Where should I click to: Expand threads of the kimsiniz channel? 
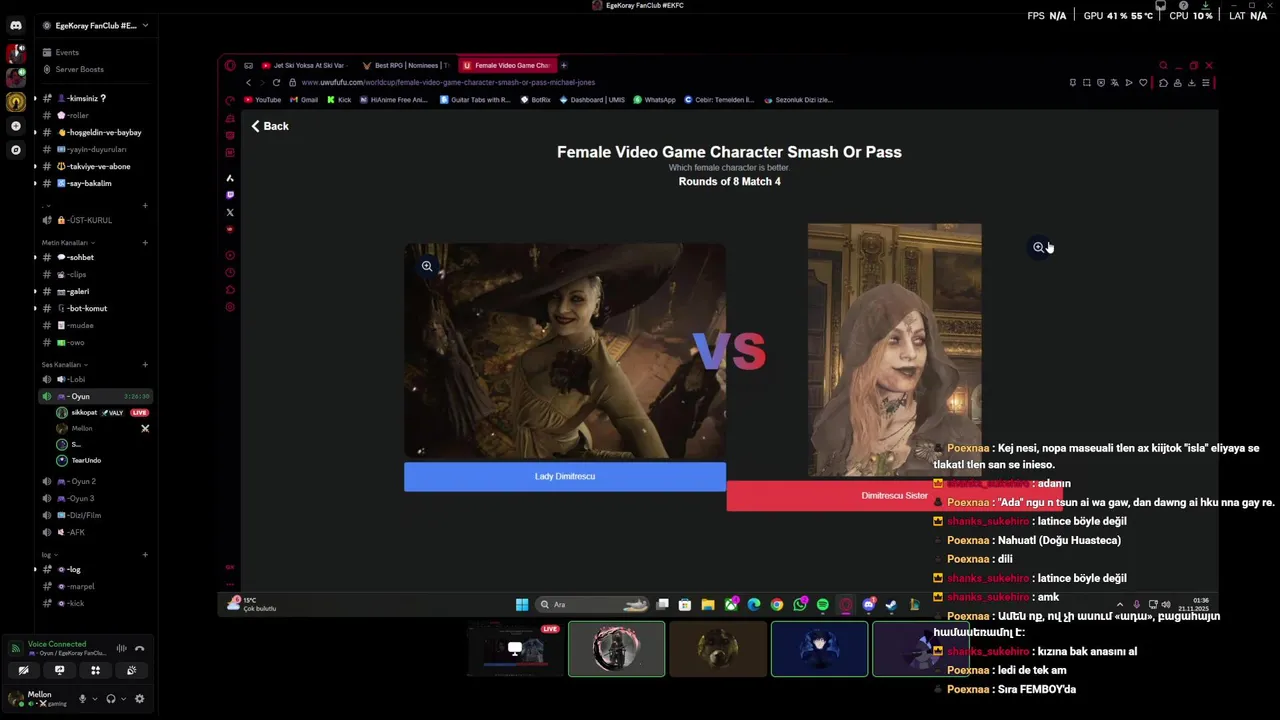[x=35, y=98]
